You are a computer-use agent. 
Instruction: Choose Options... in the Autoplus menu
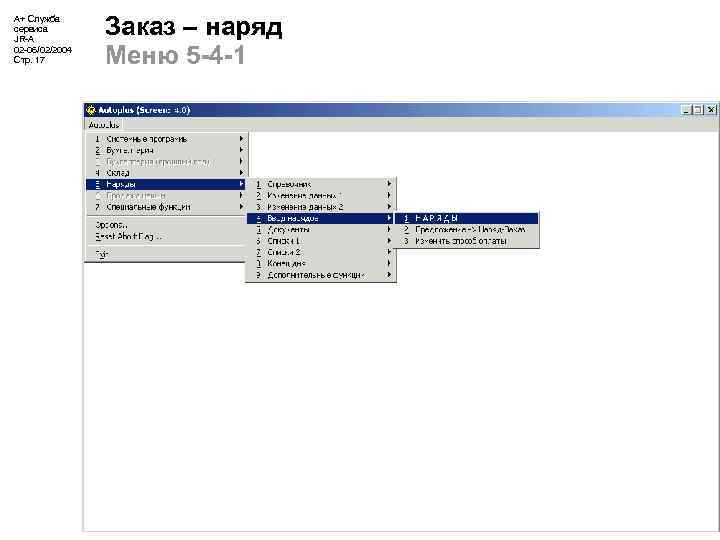[167, 225]
